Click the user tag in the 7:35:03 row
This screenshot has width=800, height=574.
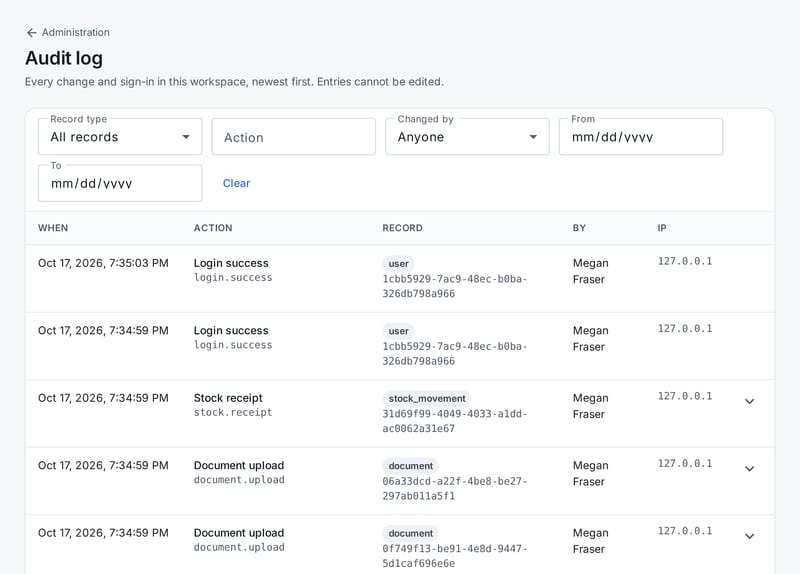(x=398, y=264)
